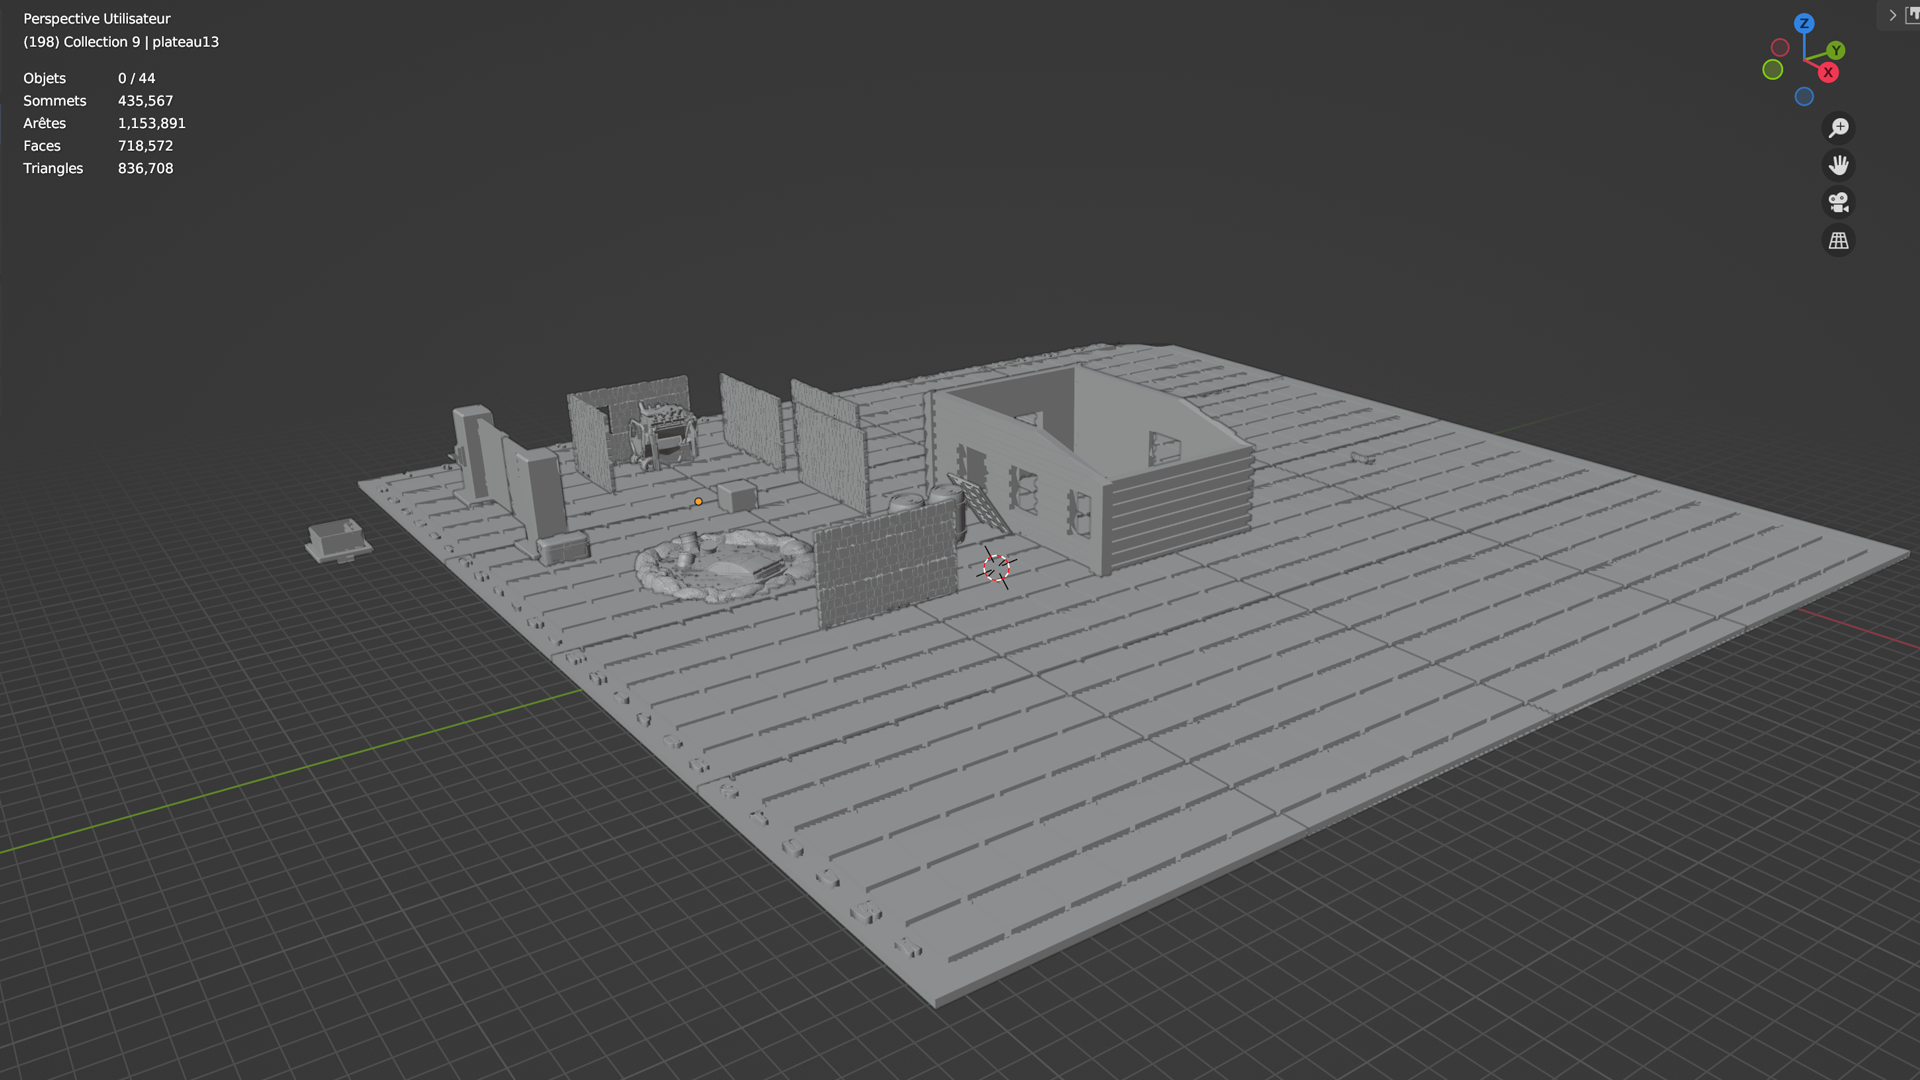Click the 'Objets' statistics label
Screen dimensions: 1920x1080
[x=45, y=78]
